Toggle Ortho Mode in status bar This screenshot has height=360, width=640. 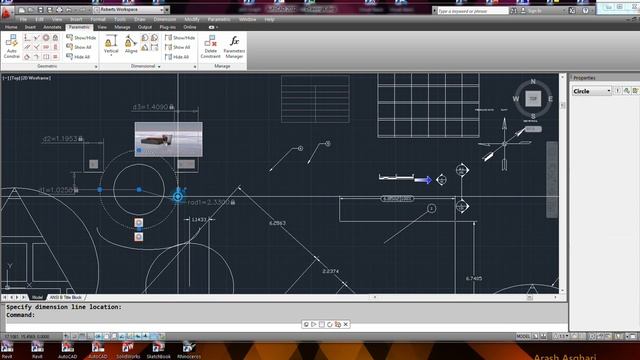(91, 337)
